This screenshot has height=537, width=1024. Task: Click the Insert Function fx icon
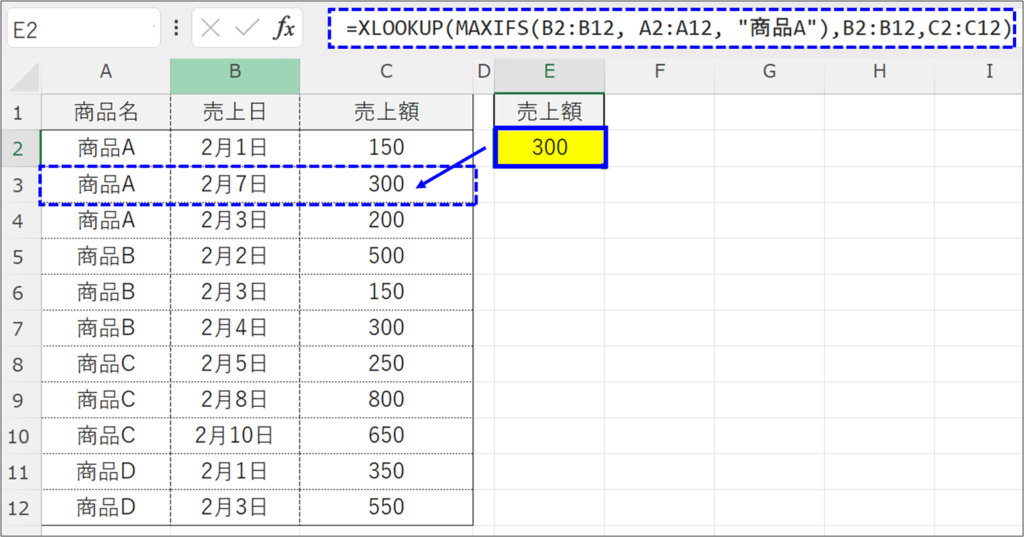click(x=285, y=28)
